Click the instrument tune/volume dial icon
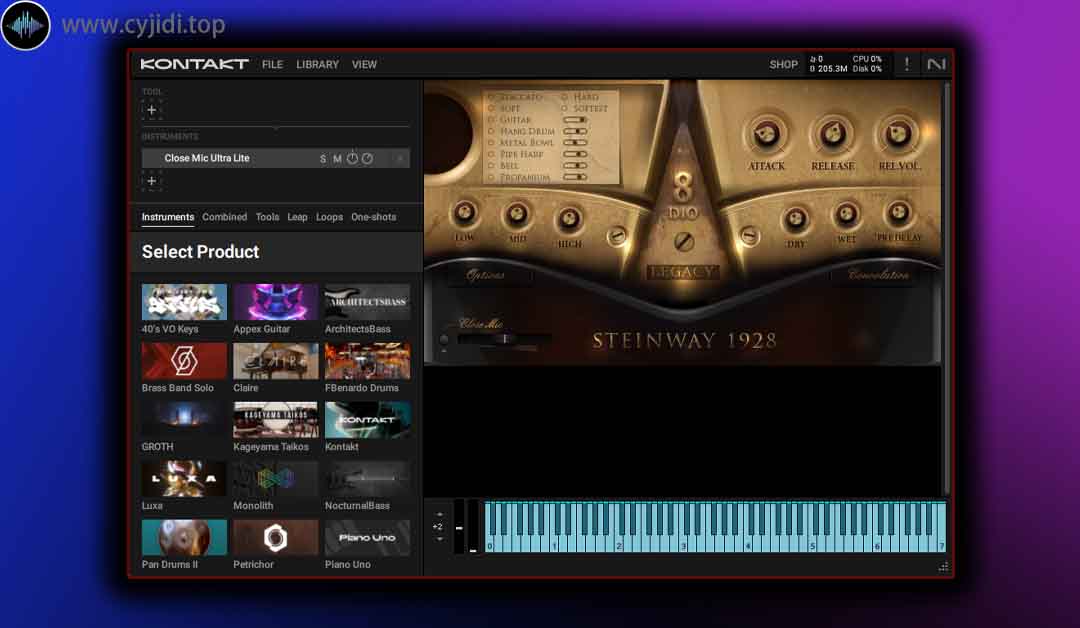The width and height of the screenshot is (1080, 628). pos(367,158)
